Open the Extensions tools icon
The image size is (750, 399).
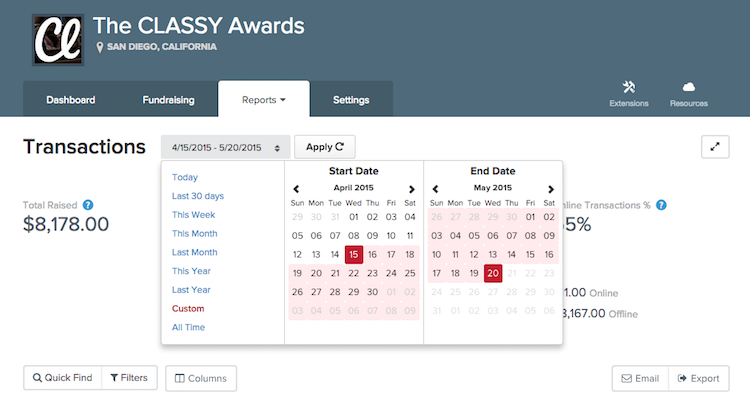point(629,87)
